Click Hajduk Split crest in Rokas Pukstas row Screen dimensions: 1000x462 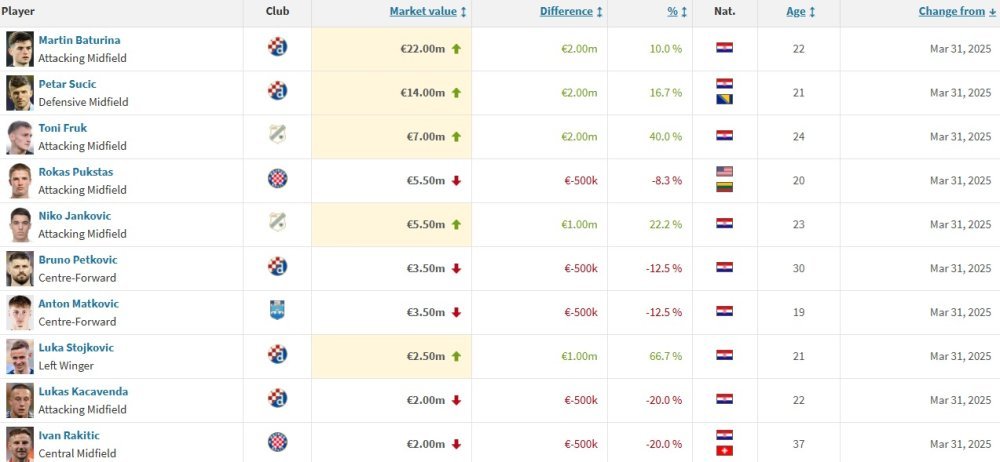tap(277, 178)
